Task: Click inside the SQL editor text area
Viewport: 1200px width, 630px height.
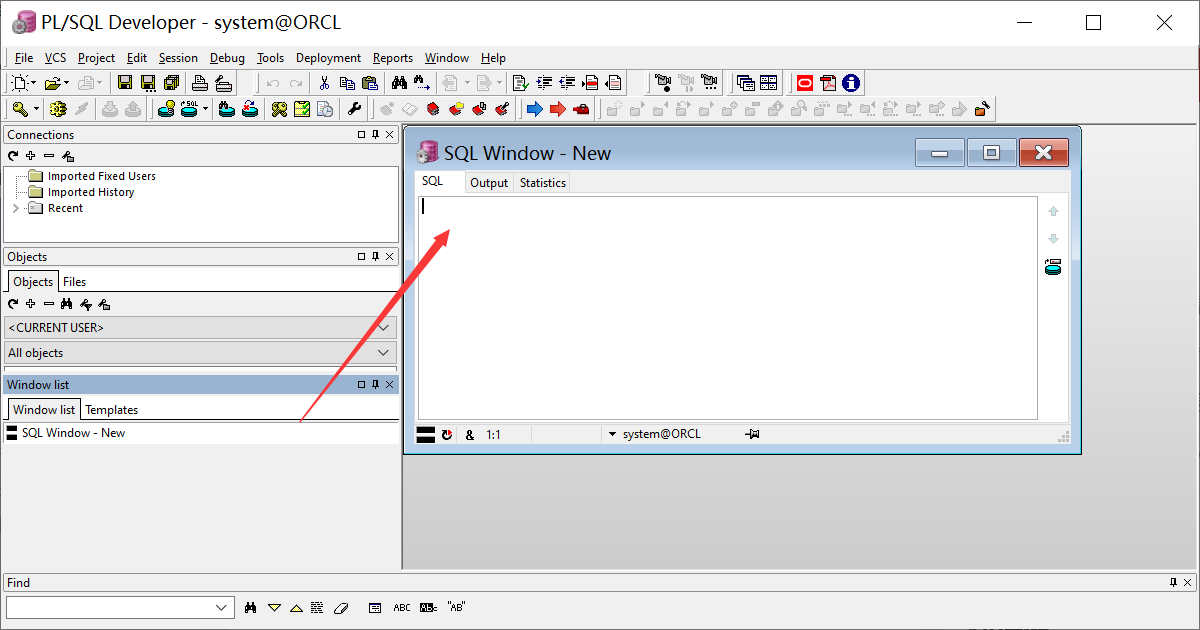Action: (727, 307)
